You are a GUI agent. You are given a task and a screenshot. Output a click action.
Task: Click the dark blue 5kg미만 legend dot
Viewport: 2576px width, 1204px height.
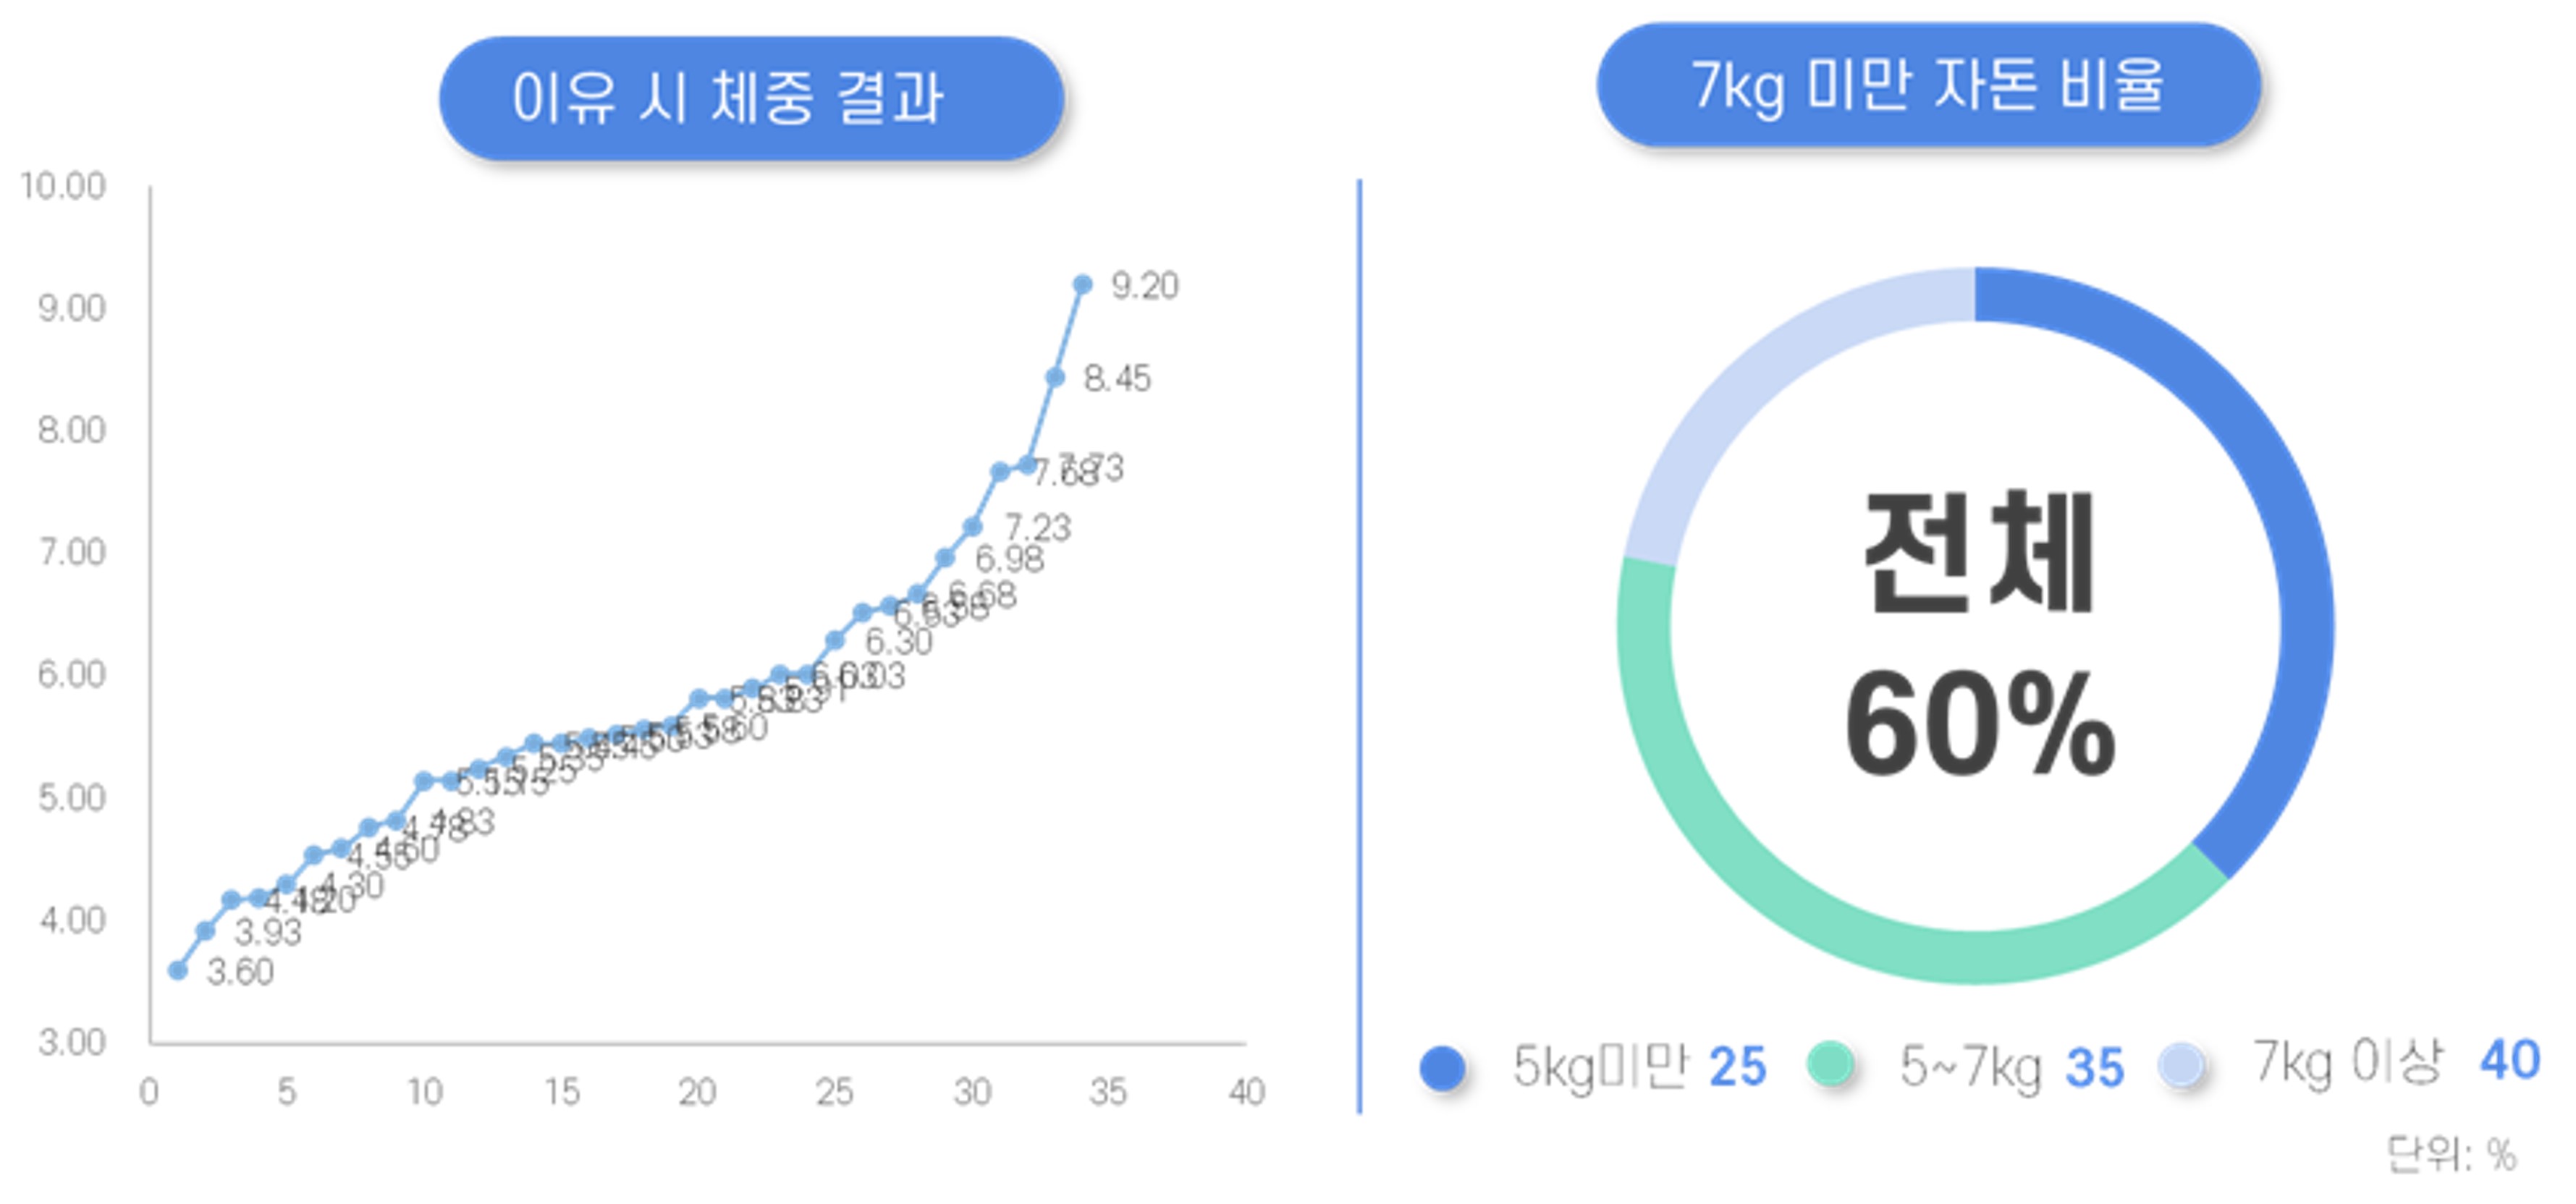(x=1443, y=1067)
